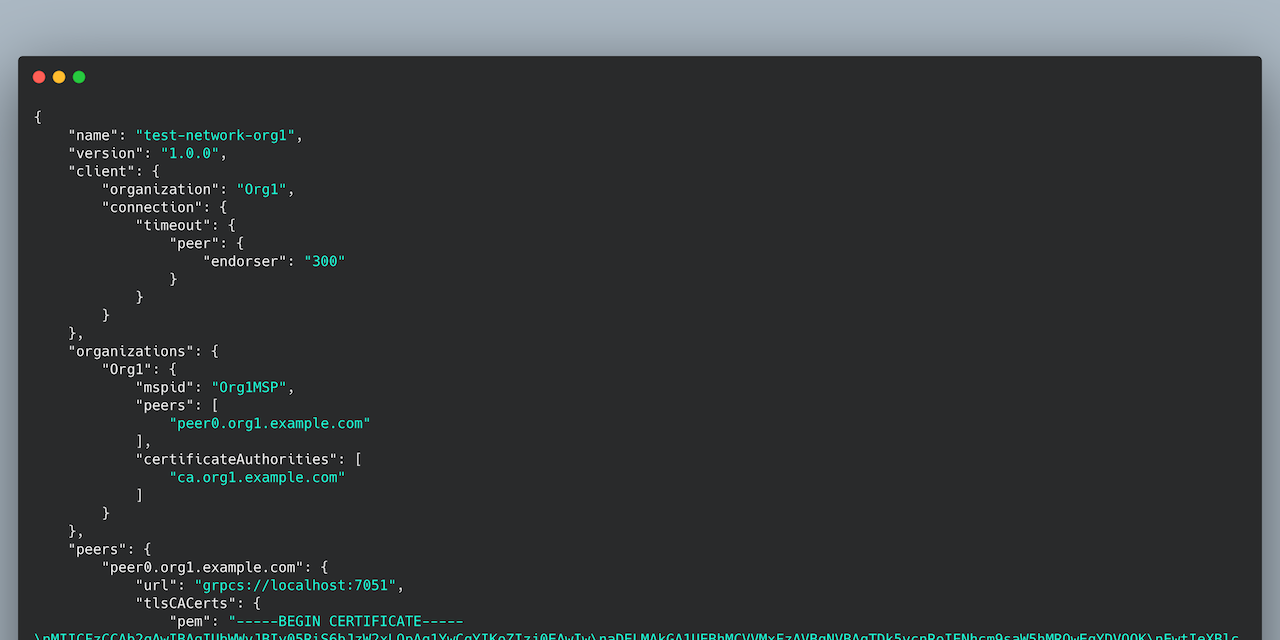Click the "url" key
This screenshot has height=640, width=1280.
coord(156,585)
